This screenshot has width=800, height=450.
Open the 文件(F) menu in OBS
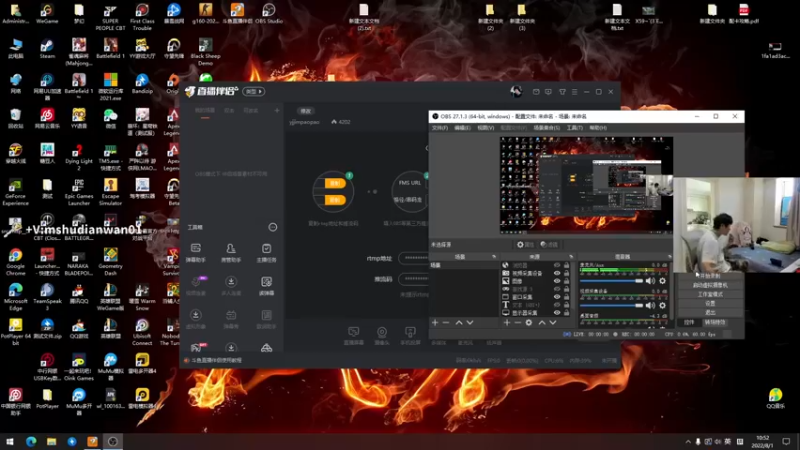coord(440,128)
